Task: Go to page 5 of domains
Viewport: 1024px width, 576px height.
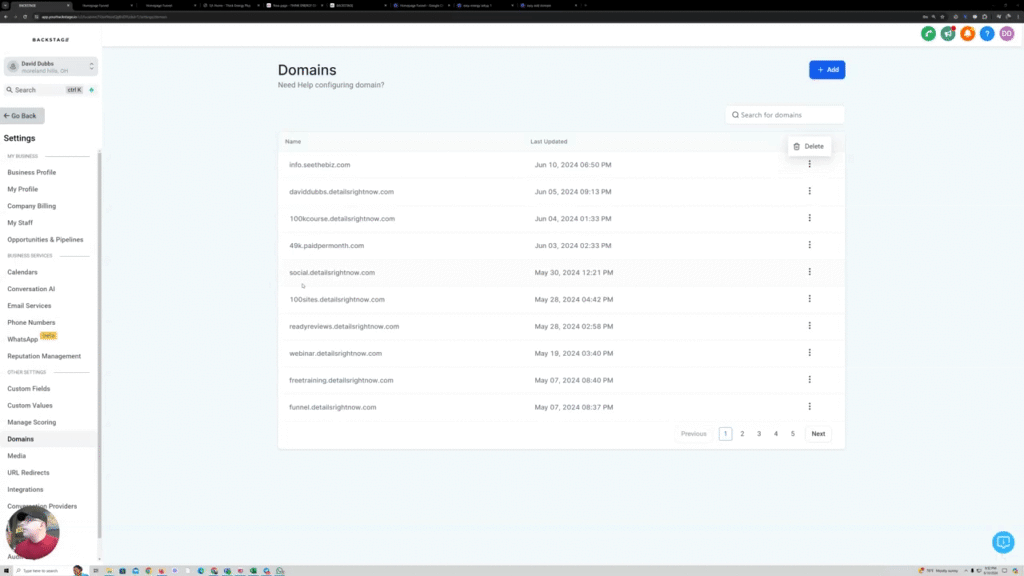Action: pyautogui.click(x=793, y=434)
